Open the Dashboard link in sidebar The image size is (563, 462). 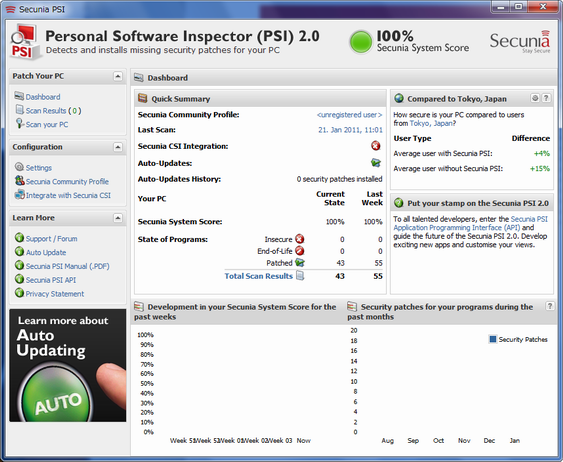(x=43, y=97)
